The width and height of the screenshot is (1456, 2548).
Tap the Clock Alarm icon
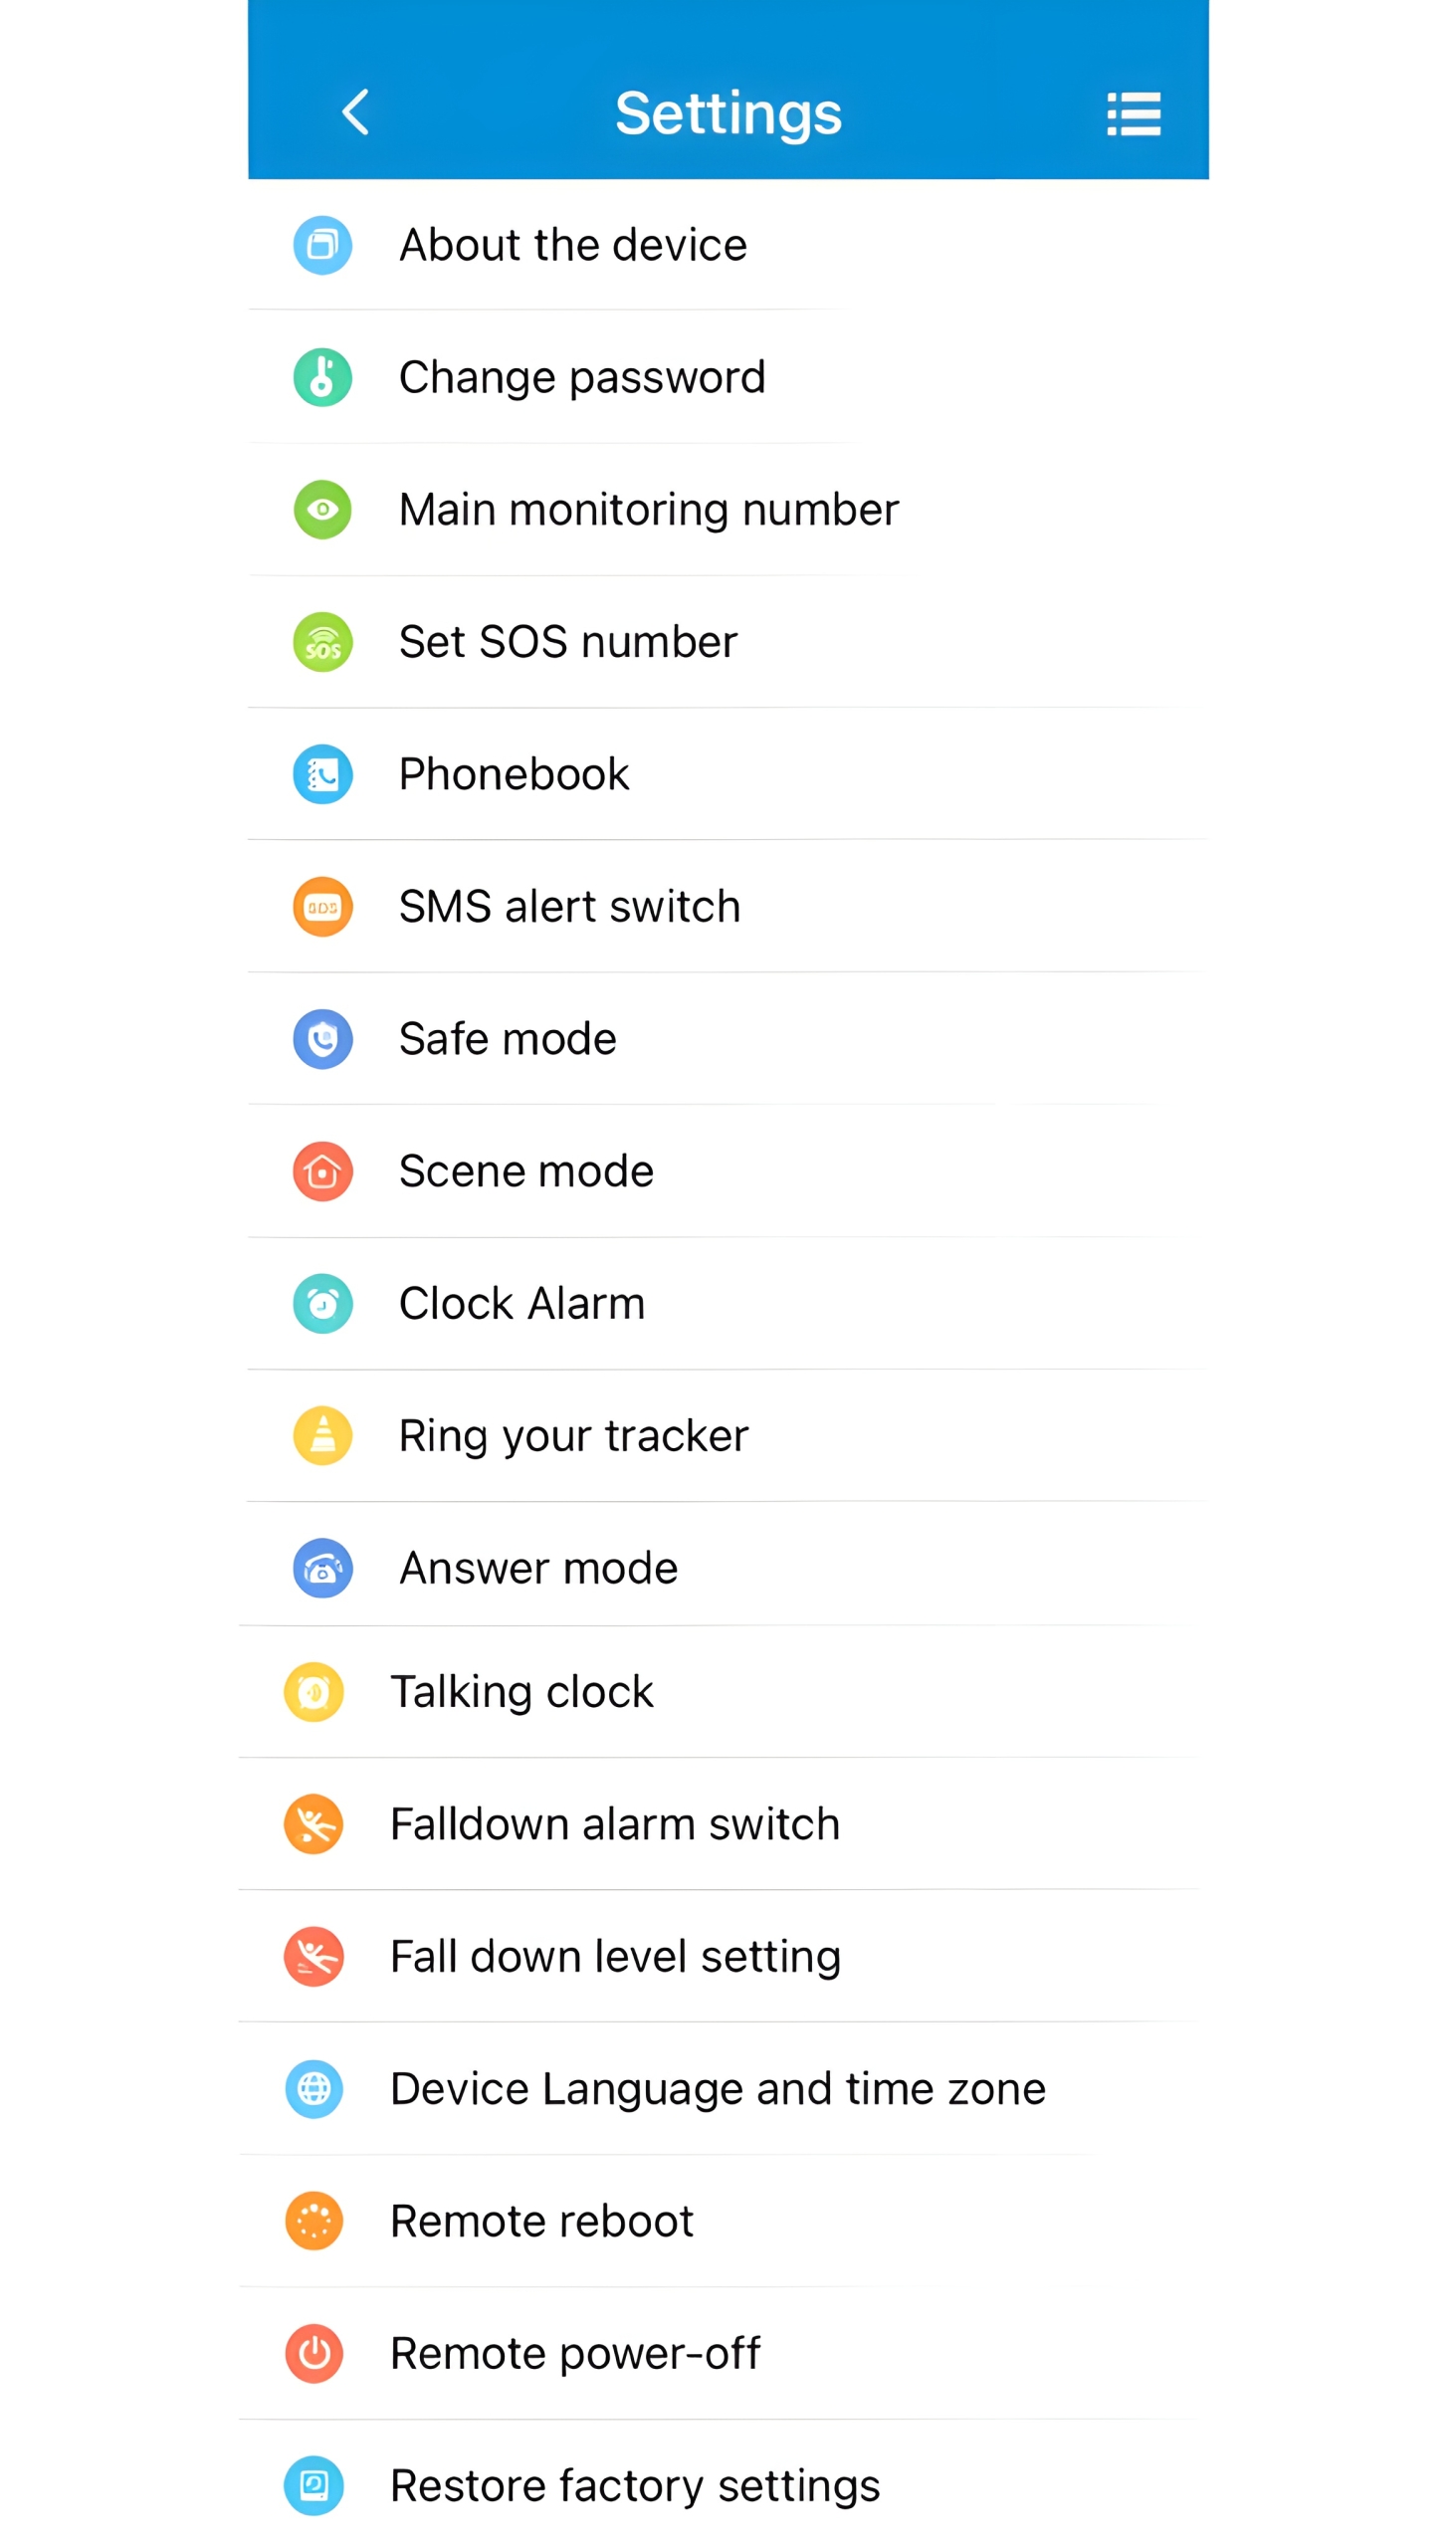322,1303
